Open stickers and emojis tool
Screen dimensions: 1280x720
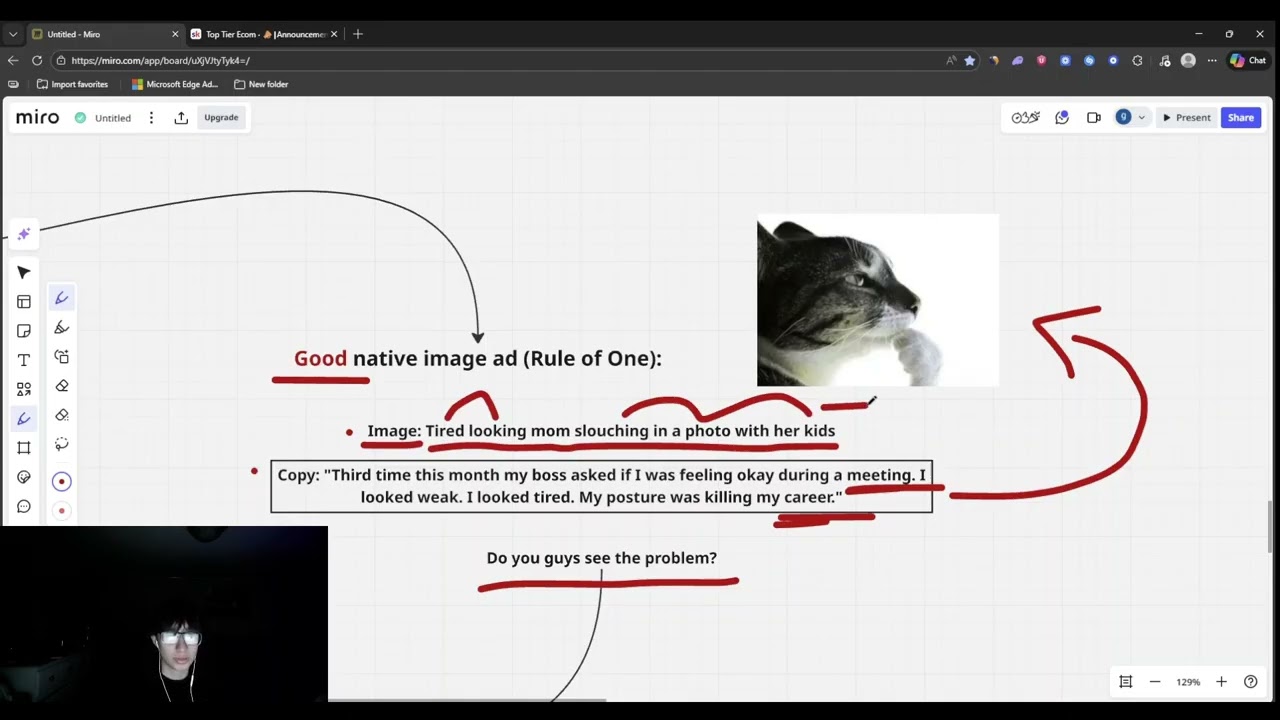coord(24,477)
